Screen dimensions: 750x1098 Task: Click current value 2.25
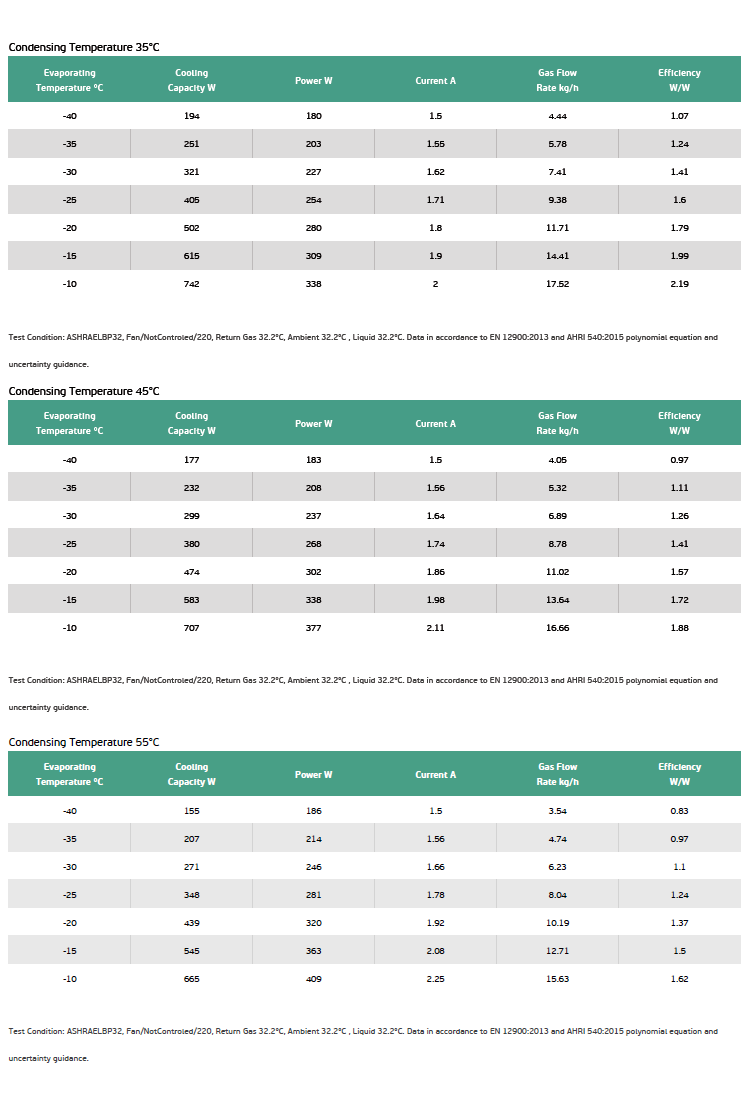[x=436, y=978]
